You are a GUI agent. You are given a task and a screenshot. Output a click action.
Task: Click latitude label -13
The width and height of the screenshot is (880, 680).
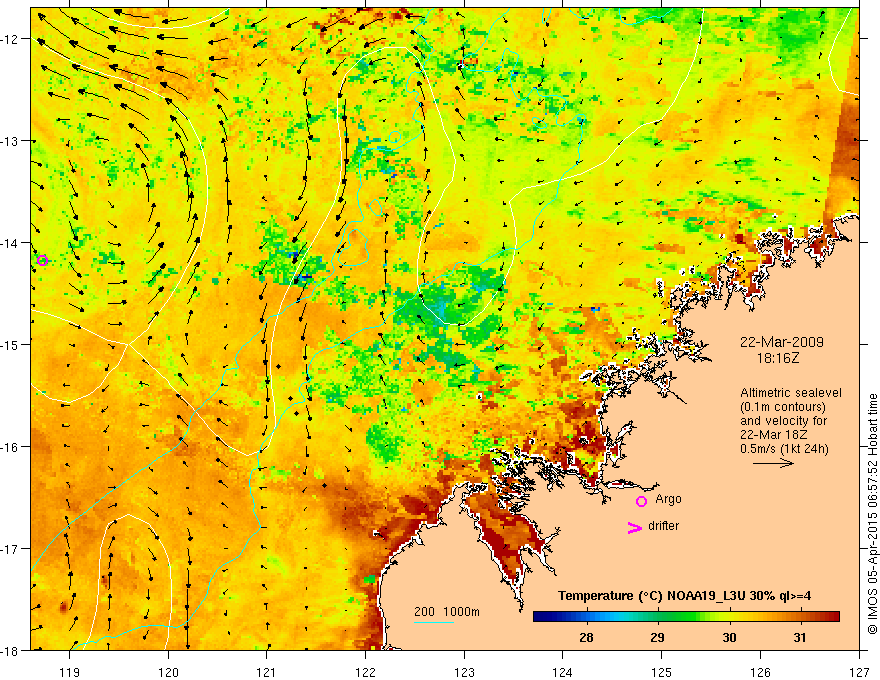(x=11, y=141)
